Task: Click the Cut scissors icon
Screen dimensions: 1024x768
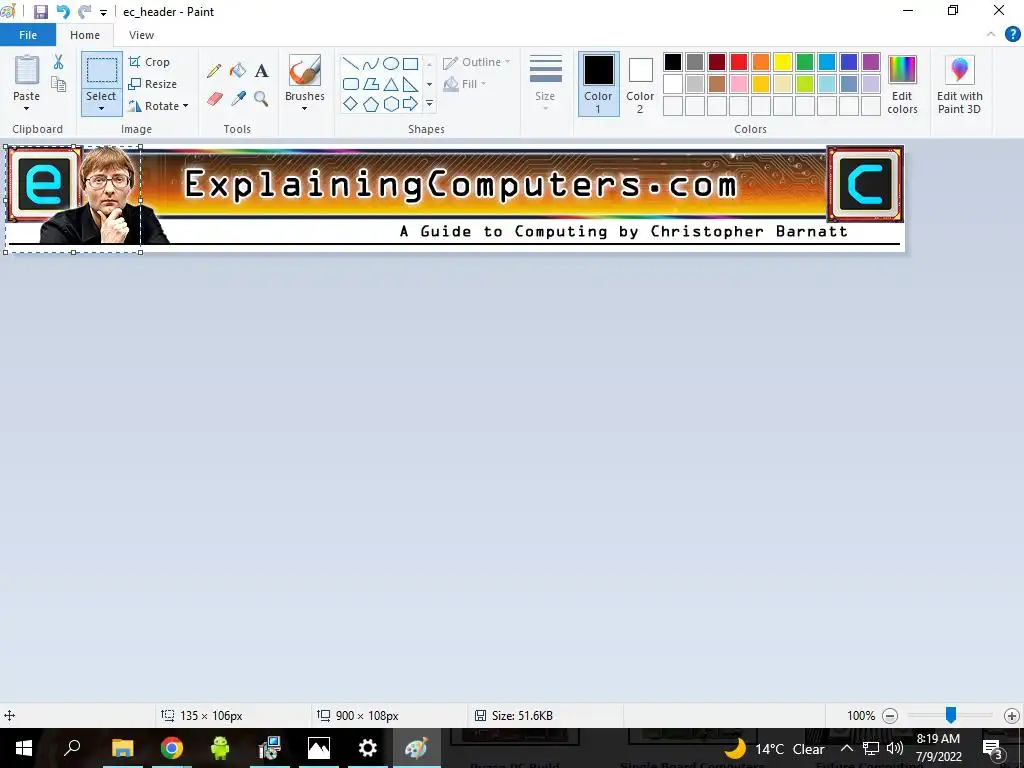Action: [x=58, y=62]
